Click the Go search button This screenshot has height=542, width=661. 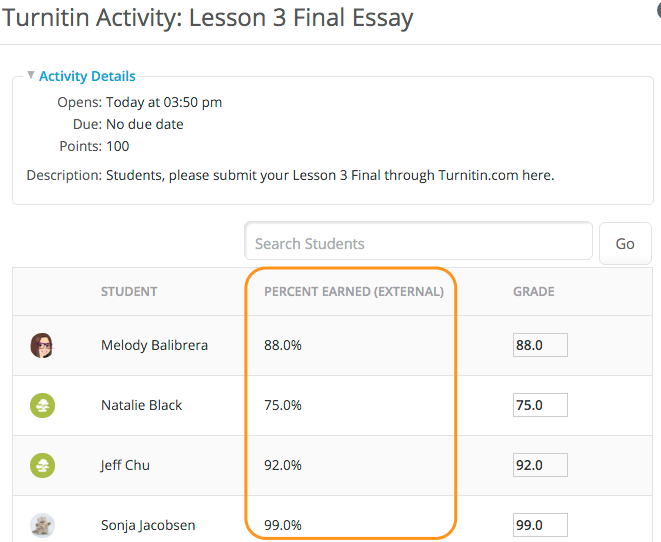coord(625,244)
